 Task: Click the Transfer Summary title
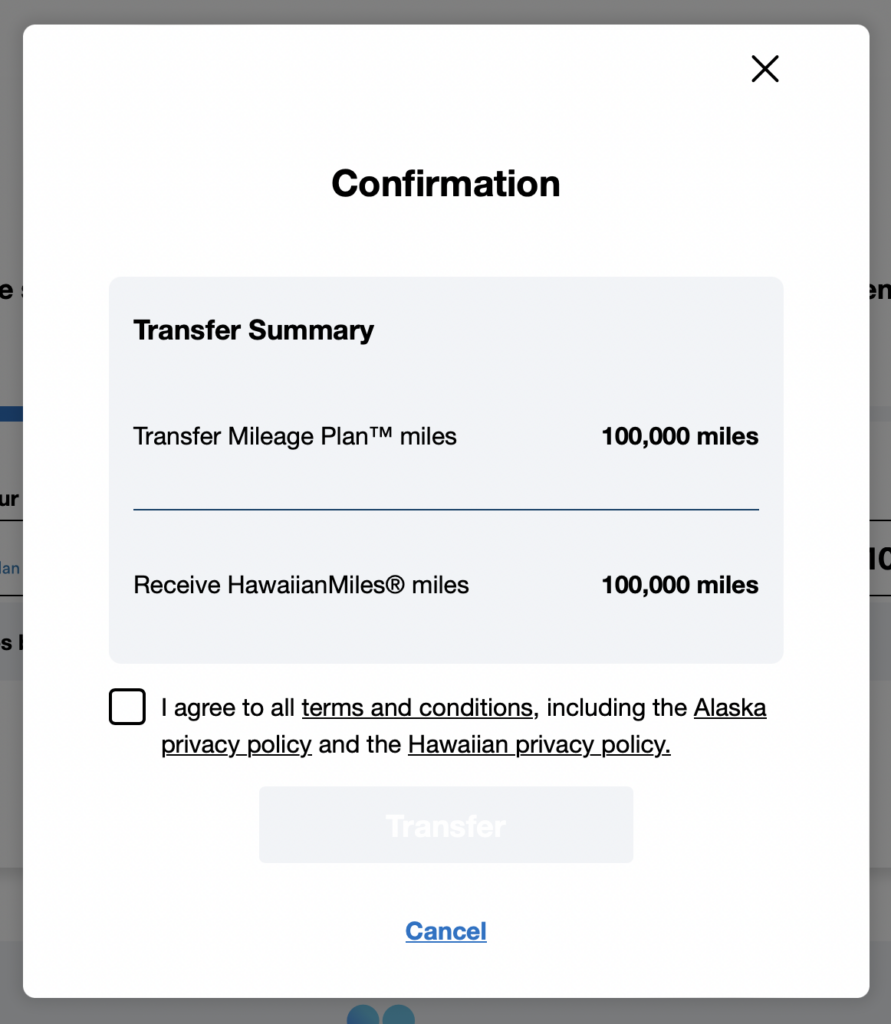[x=254, y=330]
